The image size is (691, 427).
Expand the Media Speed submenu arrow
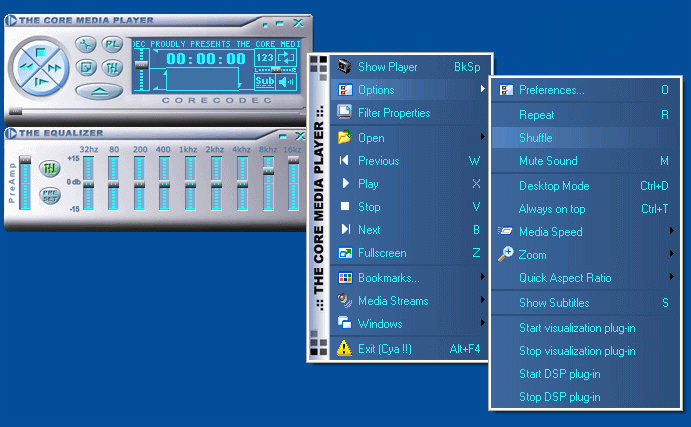click(672, 230)
